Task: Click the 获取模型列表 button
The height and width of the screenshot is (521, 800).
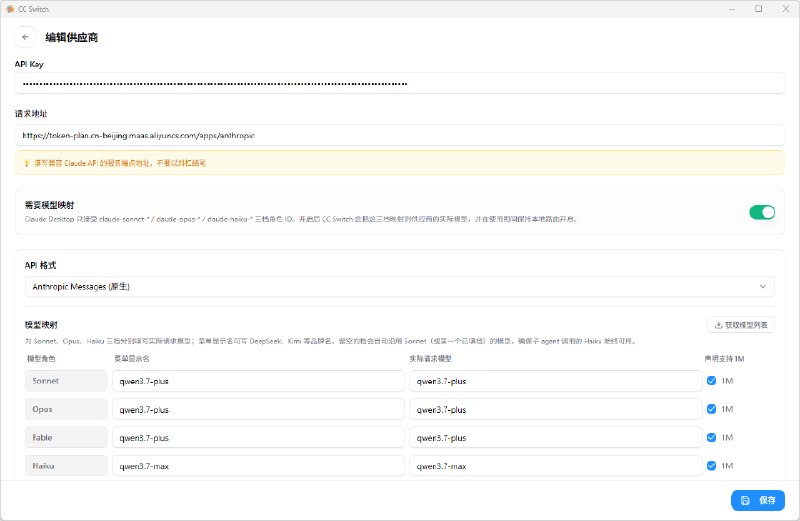Action: (x=741, y=325)
